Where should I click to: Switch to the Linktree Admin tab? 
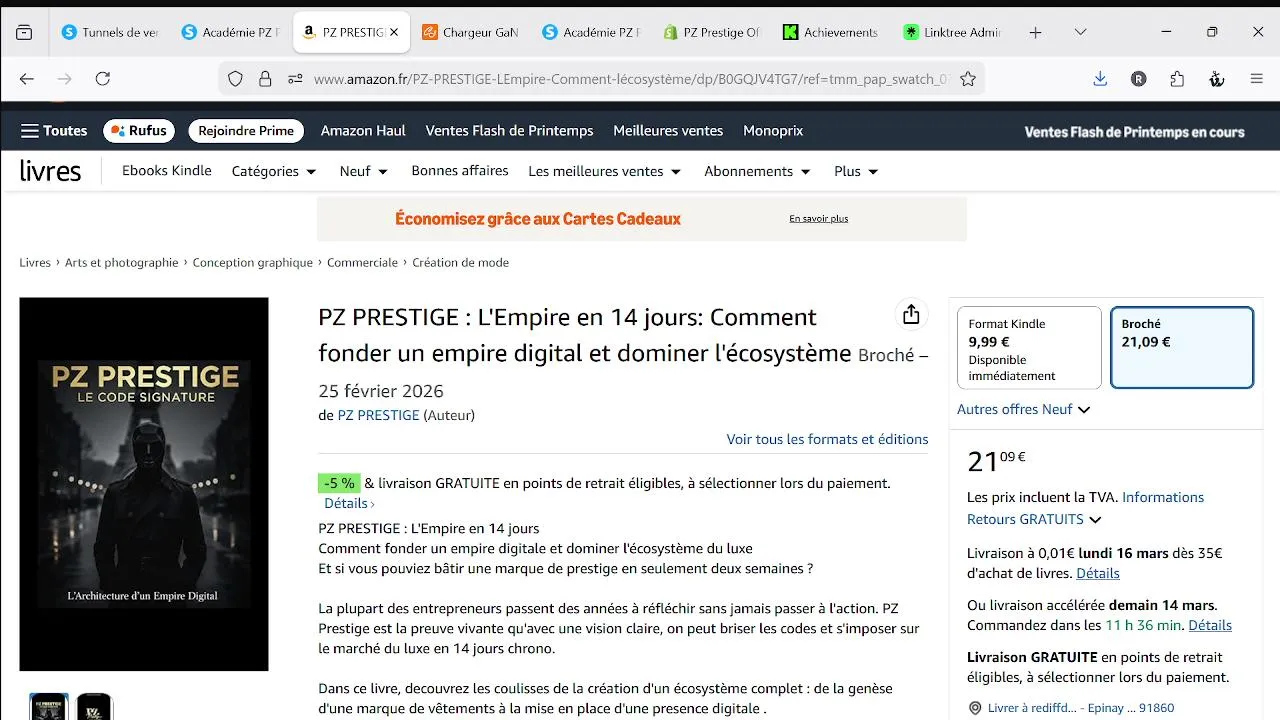[x=952, y=32]
